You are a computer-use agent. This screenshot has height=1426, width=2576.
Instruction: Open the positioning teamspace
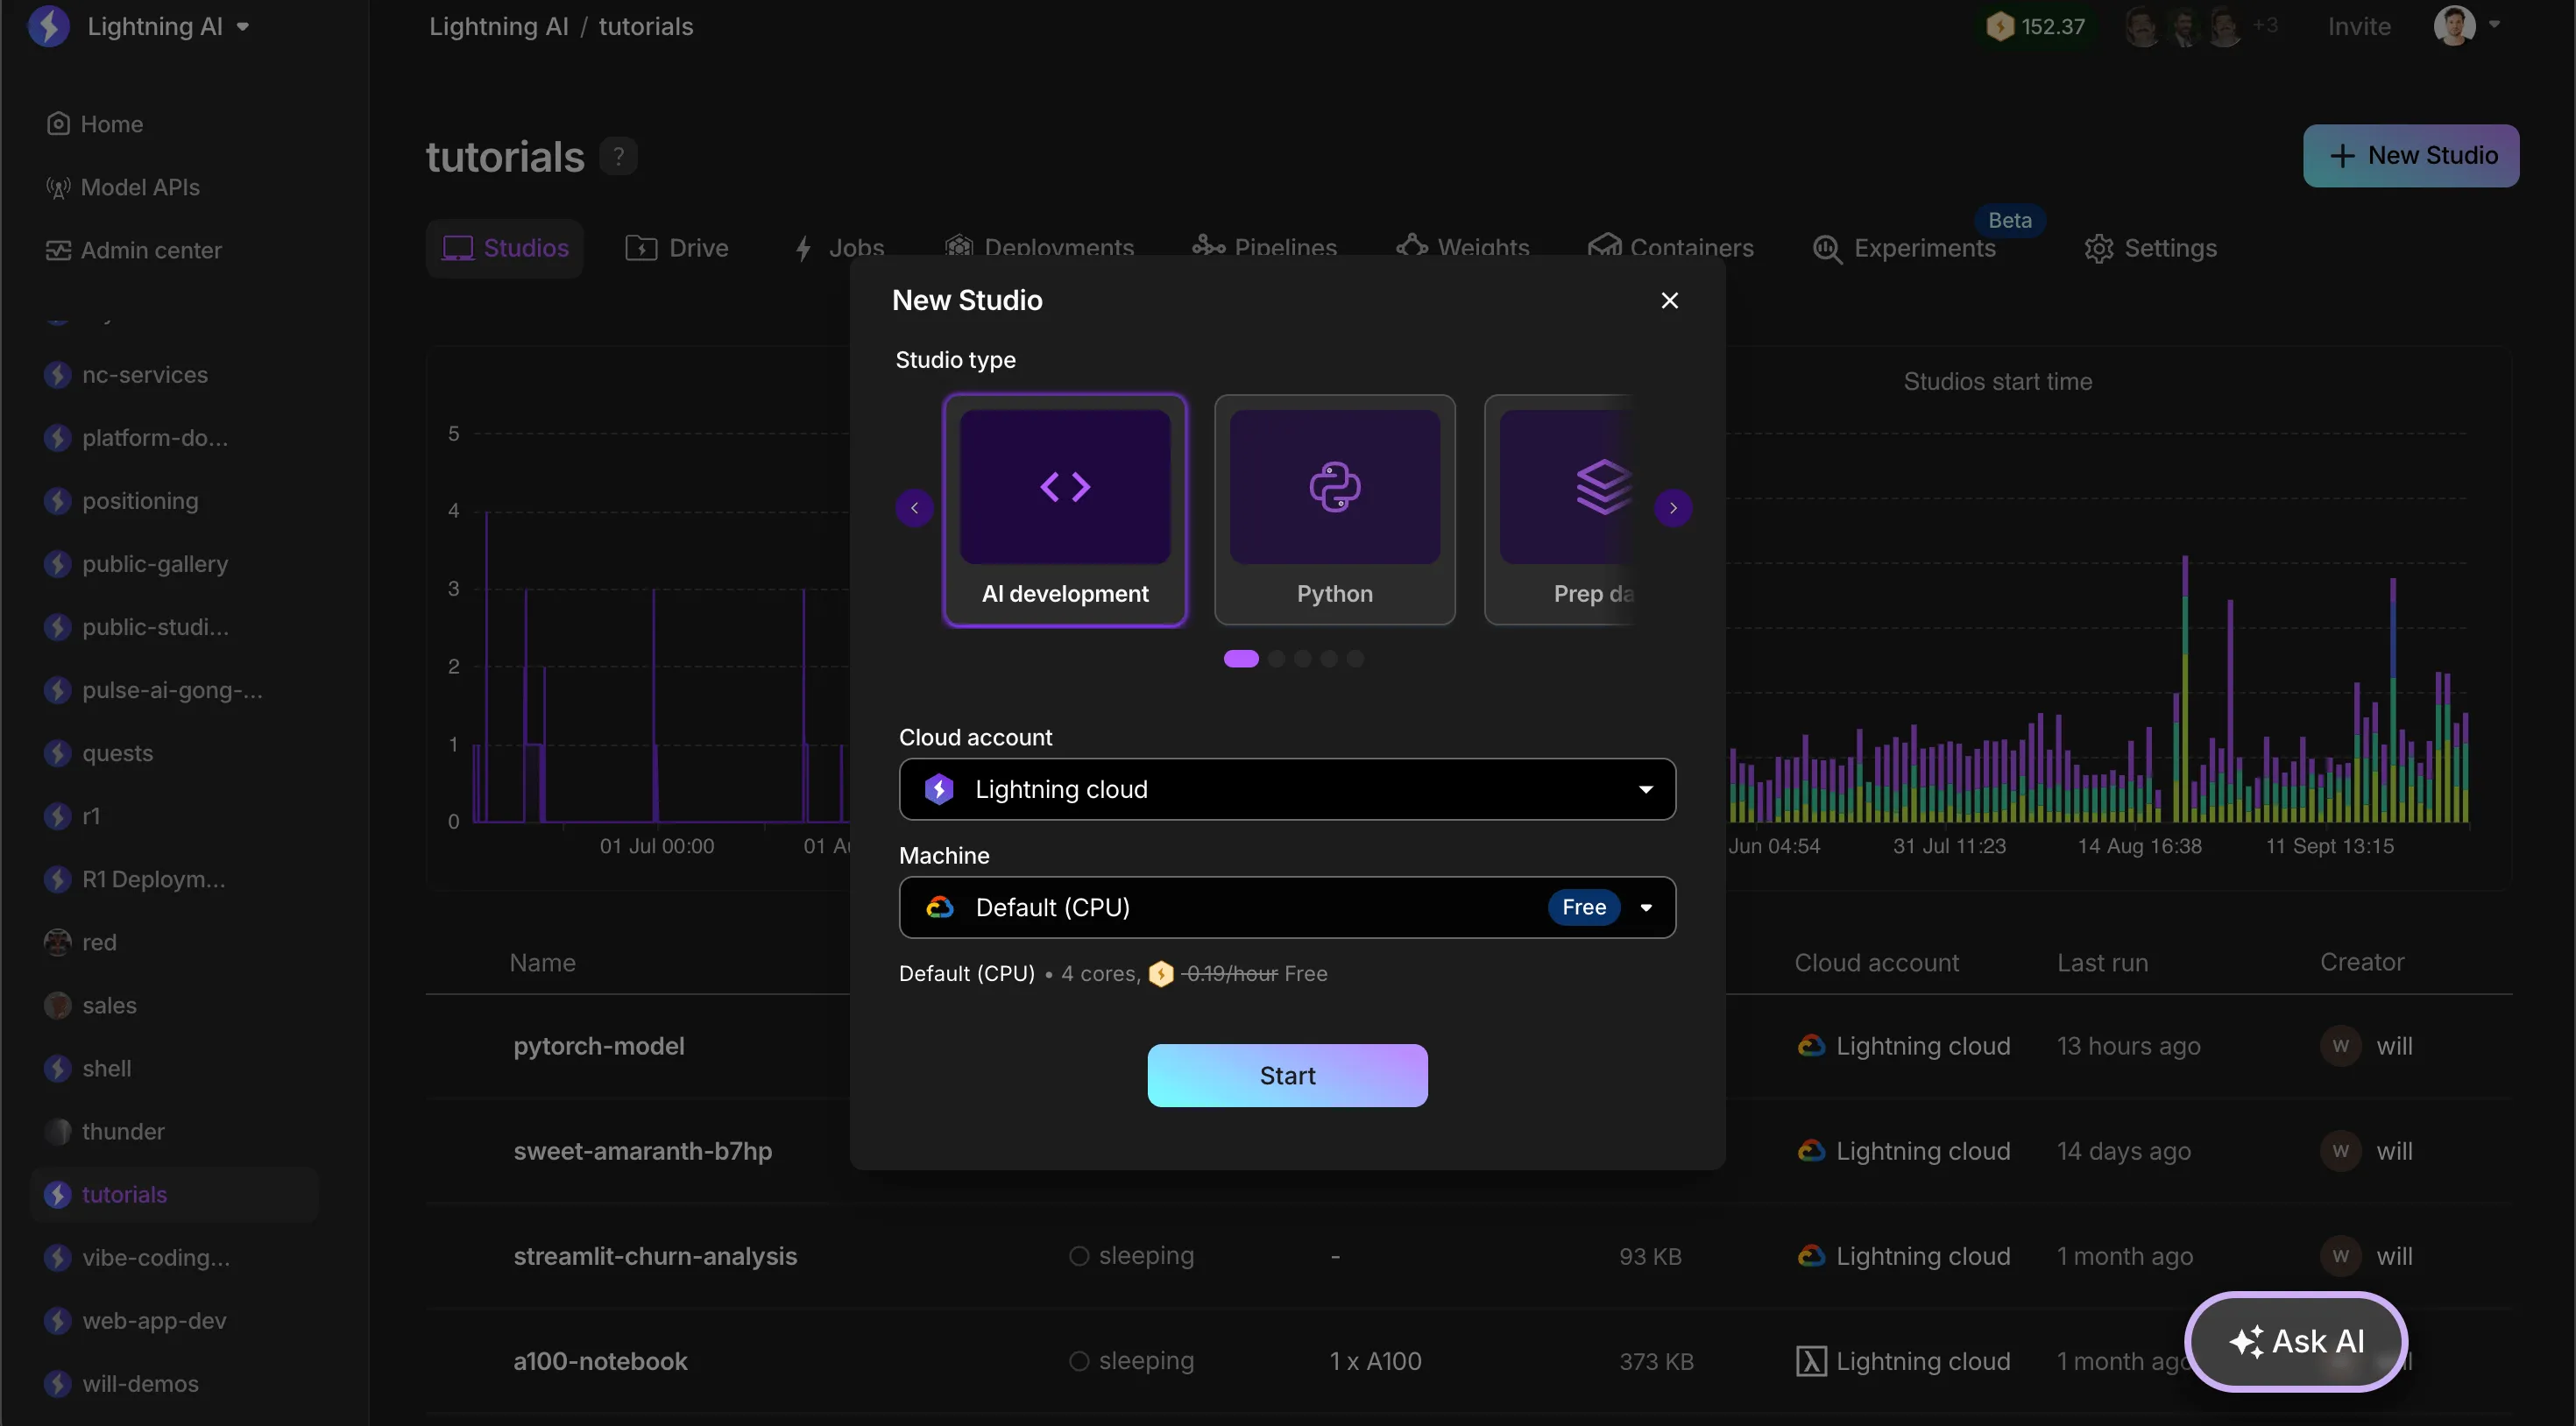pos(121,501)
